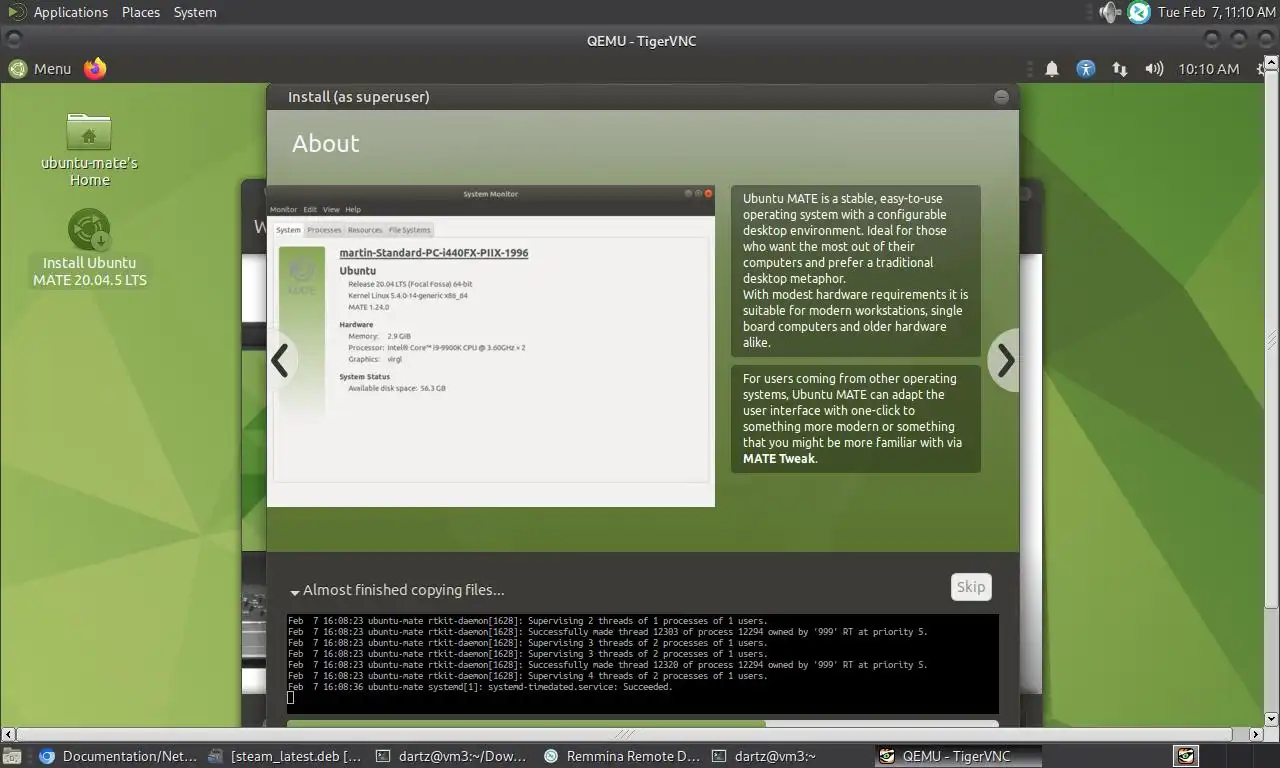Open the ubuntu-mate's Home folder icon
Viewport: 1280px width, 768px height.
click(89, 149)
